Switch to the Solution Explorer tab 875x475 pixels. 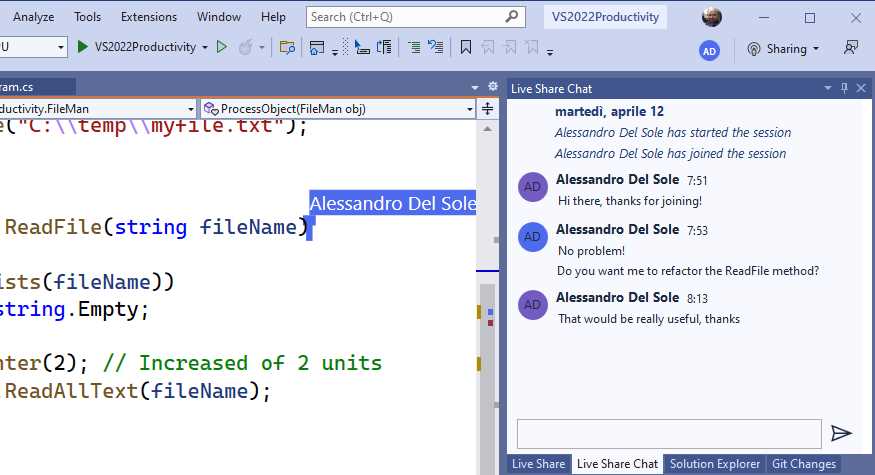(715, 464)
